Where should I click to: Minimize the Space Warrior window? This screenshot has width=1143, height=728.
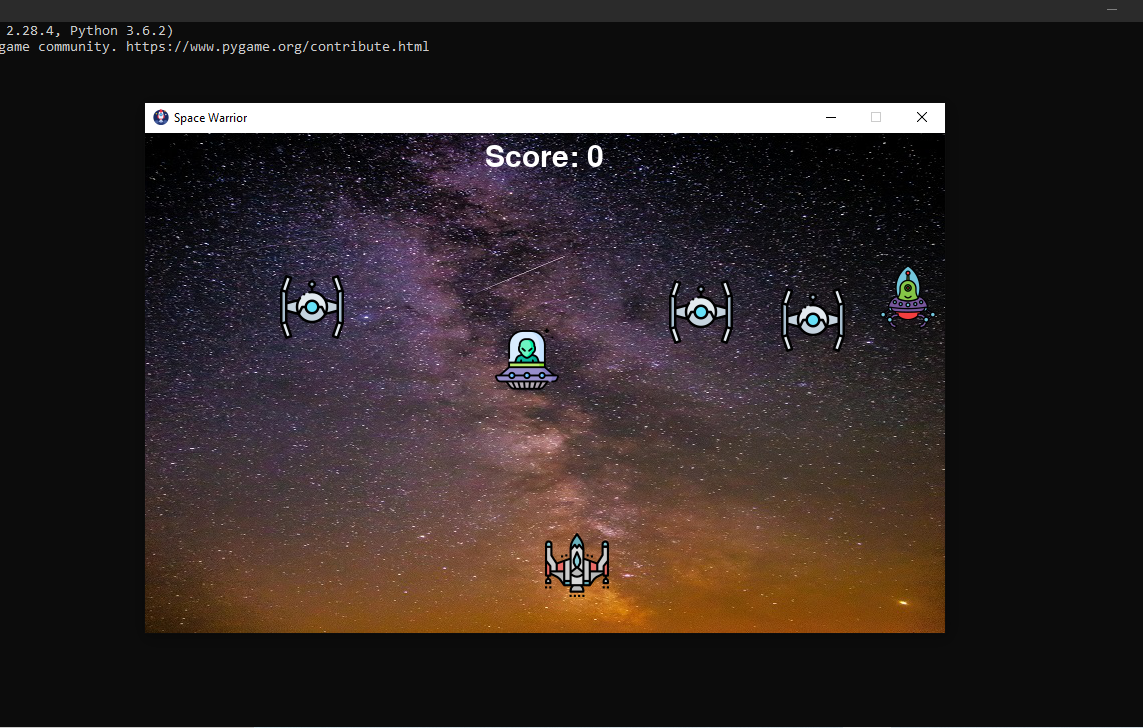coord(830,117)
